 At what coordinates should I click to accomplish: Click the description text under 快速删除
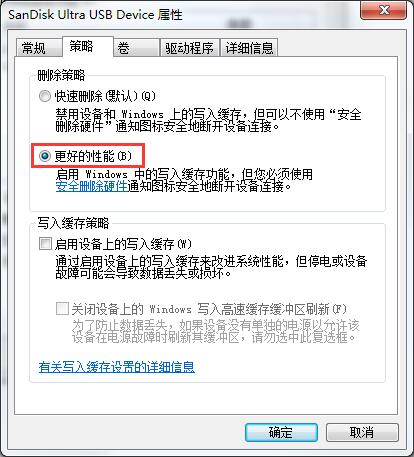(x=208, y=120)
